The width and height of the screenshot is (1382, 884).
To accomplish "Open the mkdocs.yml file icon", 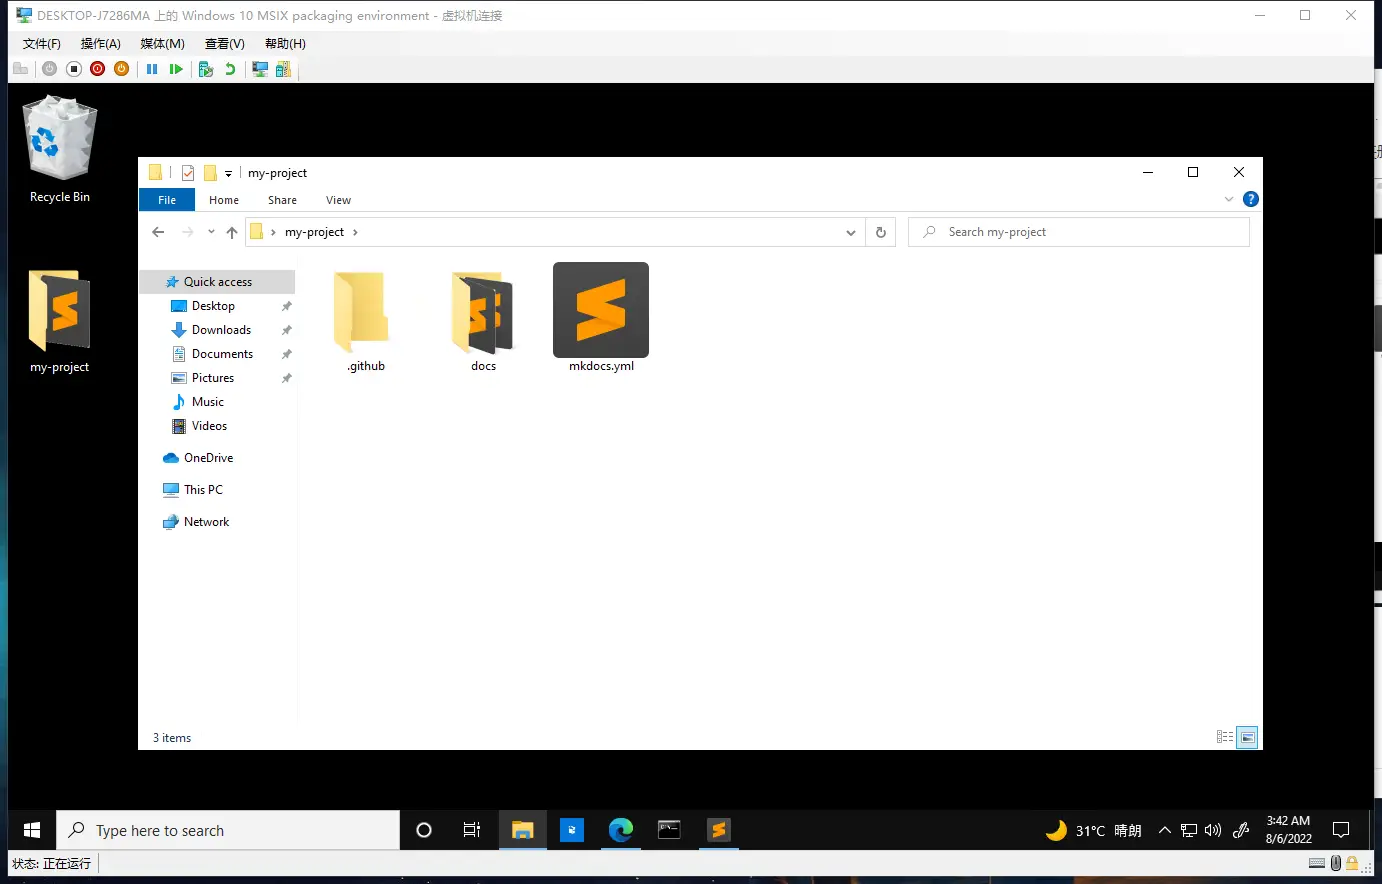I will tap(601, 311).
